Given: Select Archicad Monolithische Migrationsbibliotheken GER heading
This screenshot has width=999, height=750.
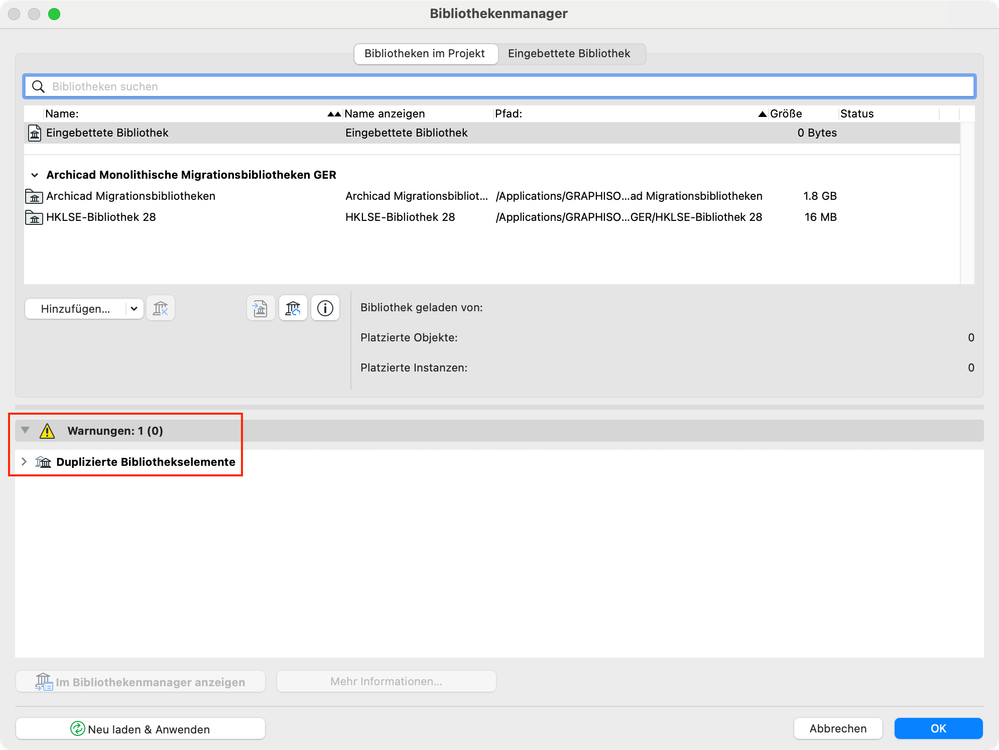Looking at the screenshot, I should [x=191, y=175].
